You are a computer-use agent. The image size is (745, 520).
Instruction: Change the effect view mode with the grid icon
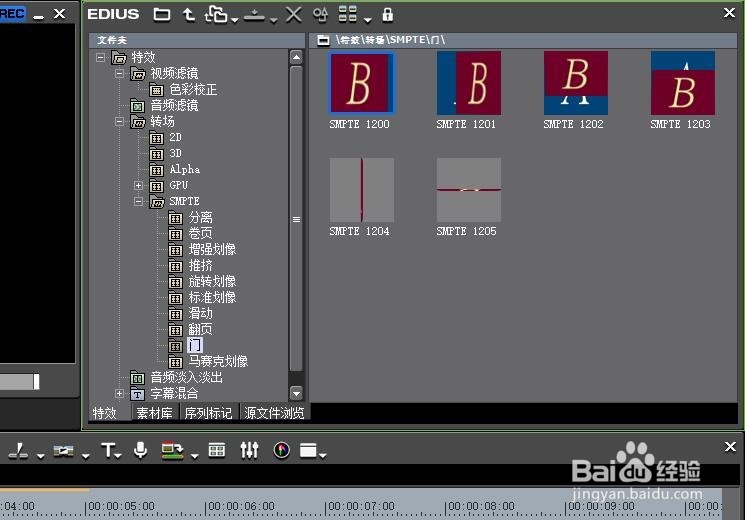tap(347, 14)
